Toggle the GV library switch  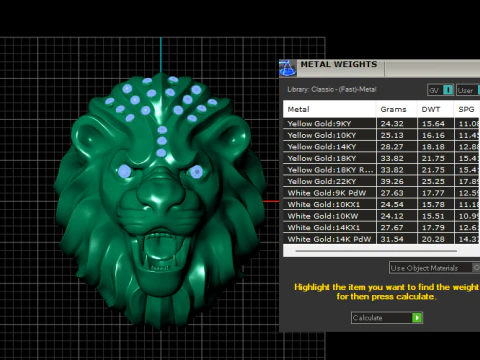448,90
